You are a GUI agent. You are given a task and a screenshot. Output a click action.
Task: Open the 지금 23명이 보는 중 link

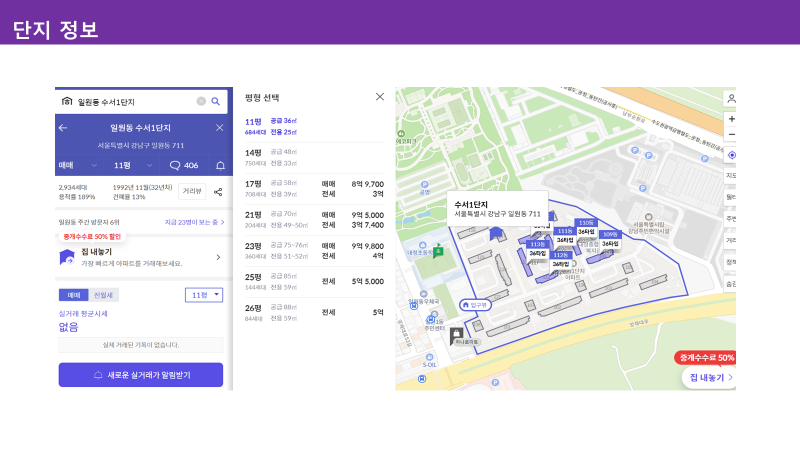pos(194,222)
